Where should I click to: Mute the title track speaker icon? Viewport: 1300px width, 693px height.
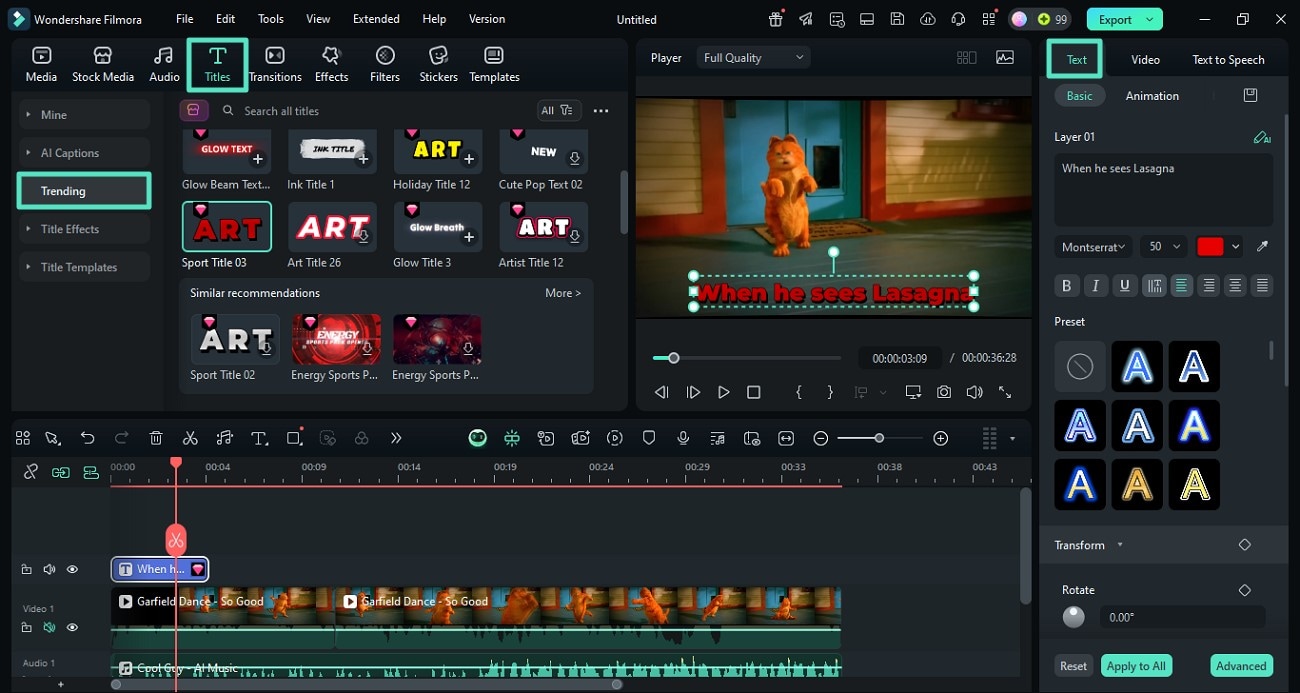[49, 569]
